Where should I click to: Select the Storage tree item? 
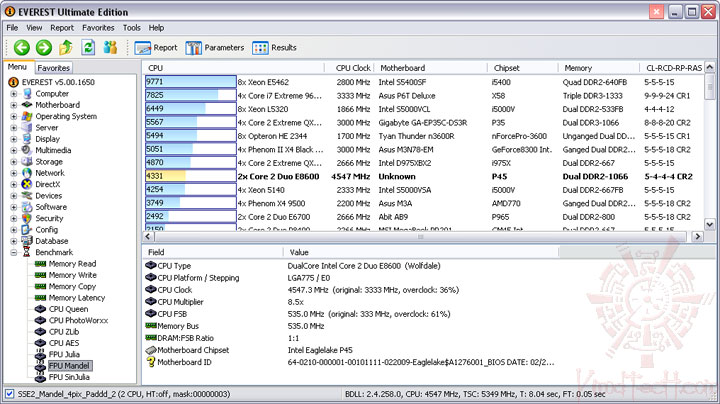pos(49,162)
